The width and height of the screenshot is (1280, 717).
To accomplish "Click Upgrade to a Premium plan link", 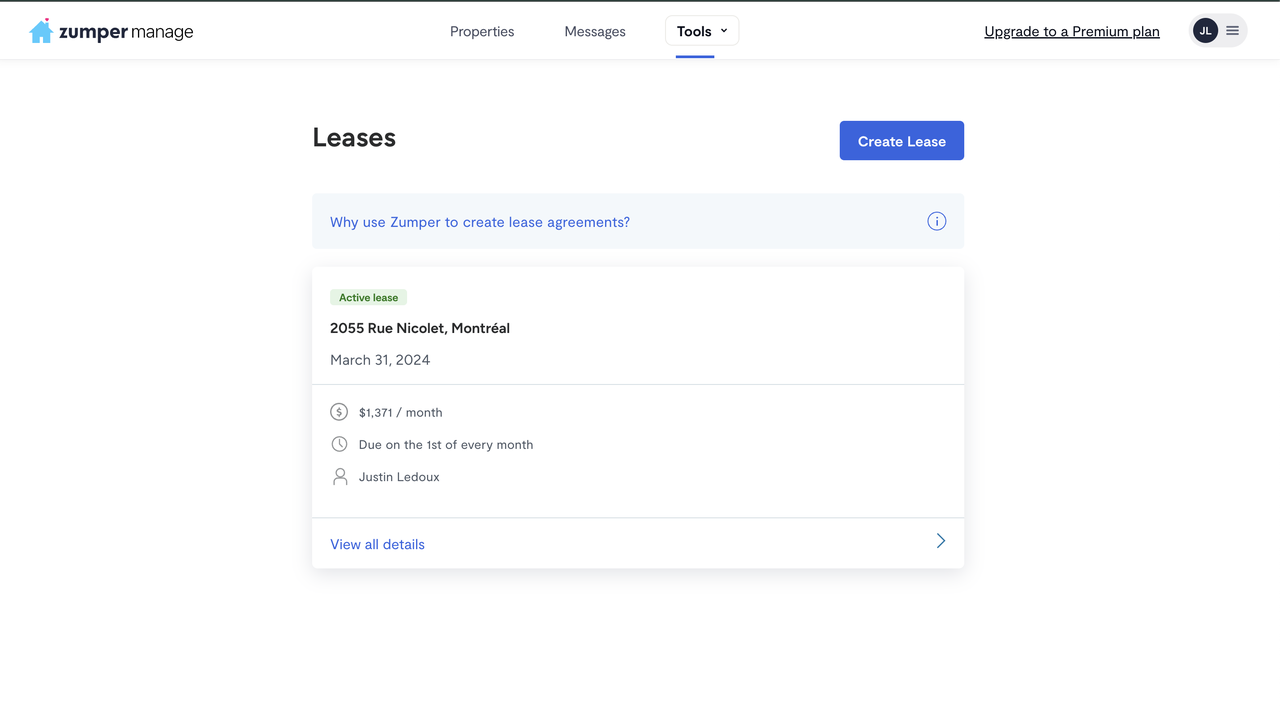I will point(1072,31).
